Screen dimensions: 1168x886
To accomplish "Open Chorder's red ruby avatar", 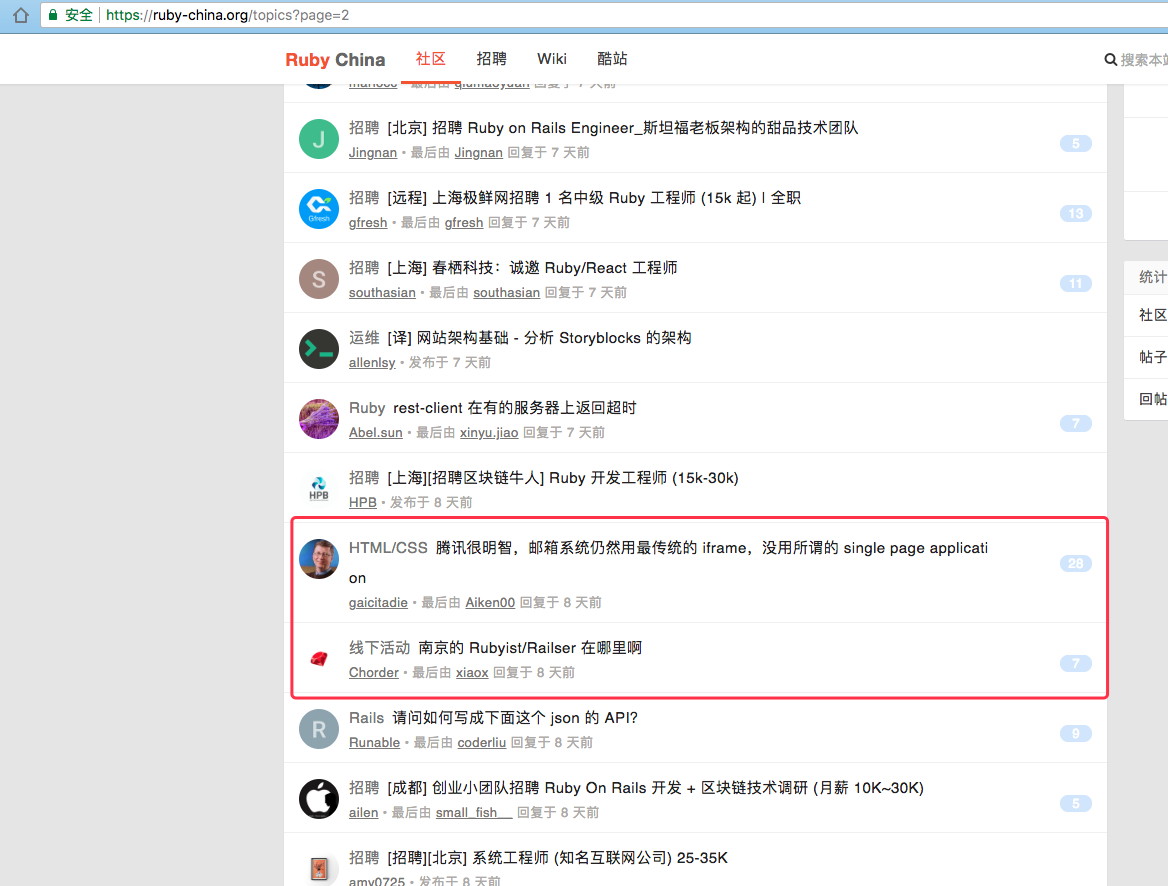I will point(319,659).
